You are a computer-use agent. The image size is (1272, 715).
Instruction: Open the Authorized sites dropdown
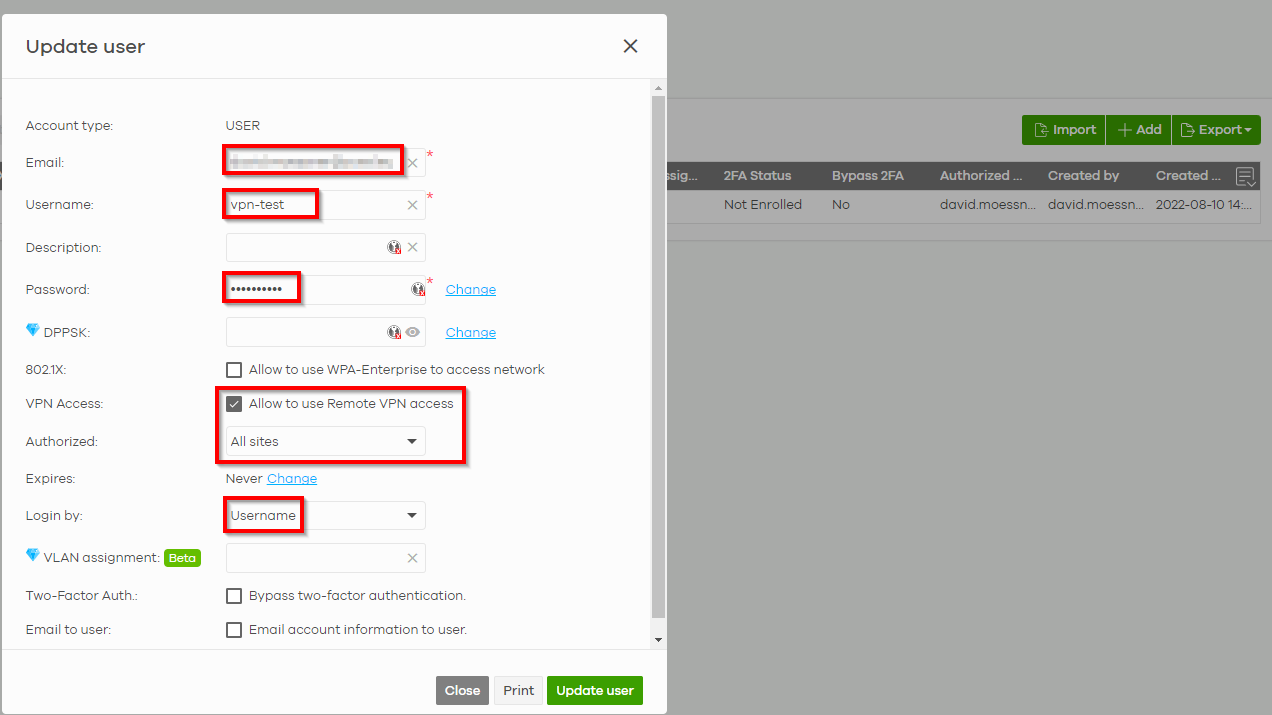coord(325,441)
